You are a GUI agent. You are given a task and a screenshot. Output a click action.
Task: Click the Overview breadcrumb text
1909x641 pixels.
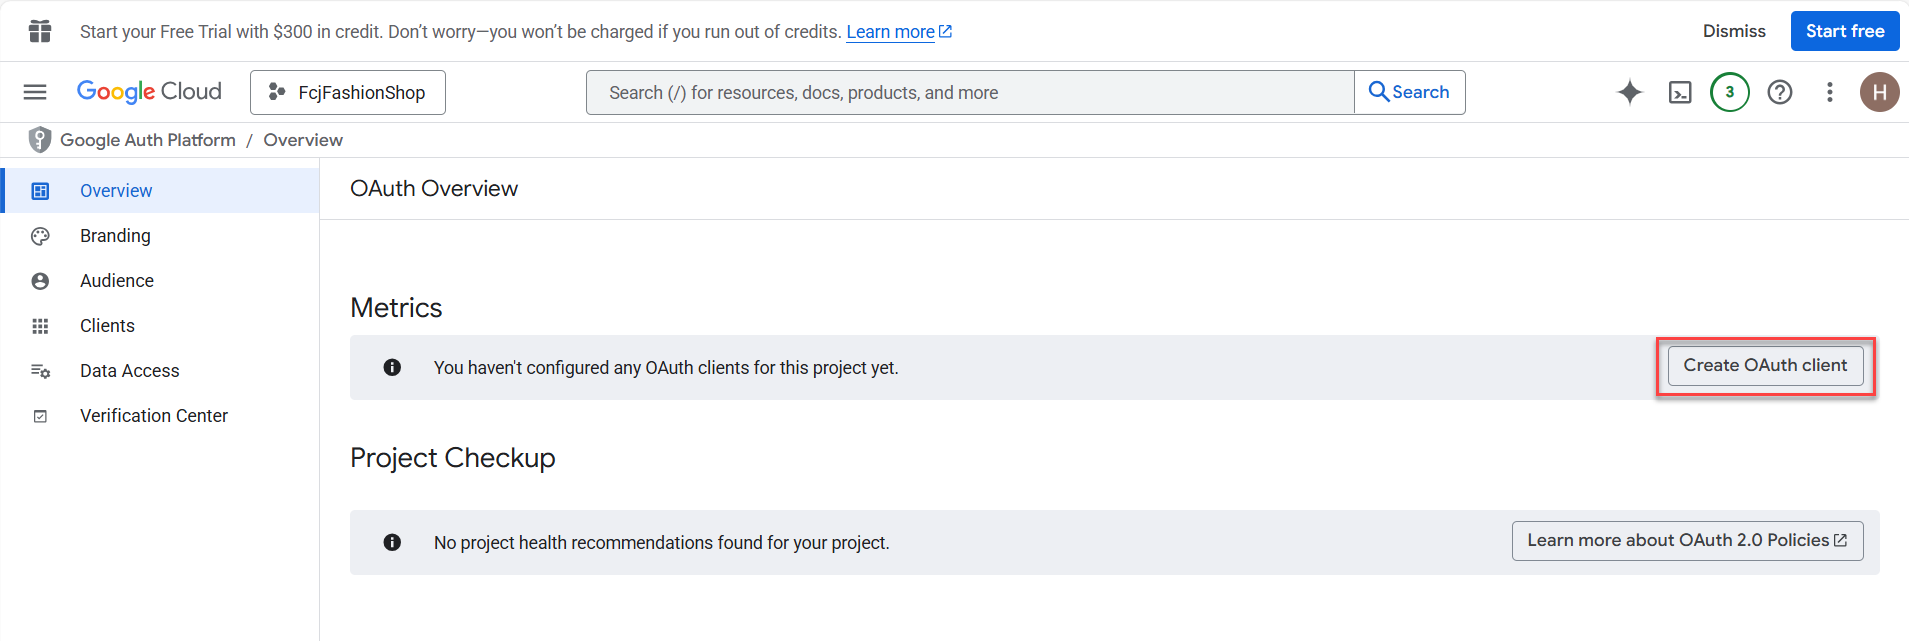coord(303,140)
